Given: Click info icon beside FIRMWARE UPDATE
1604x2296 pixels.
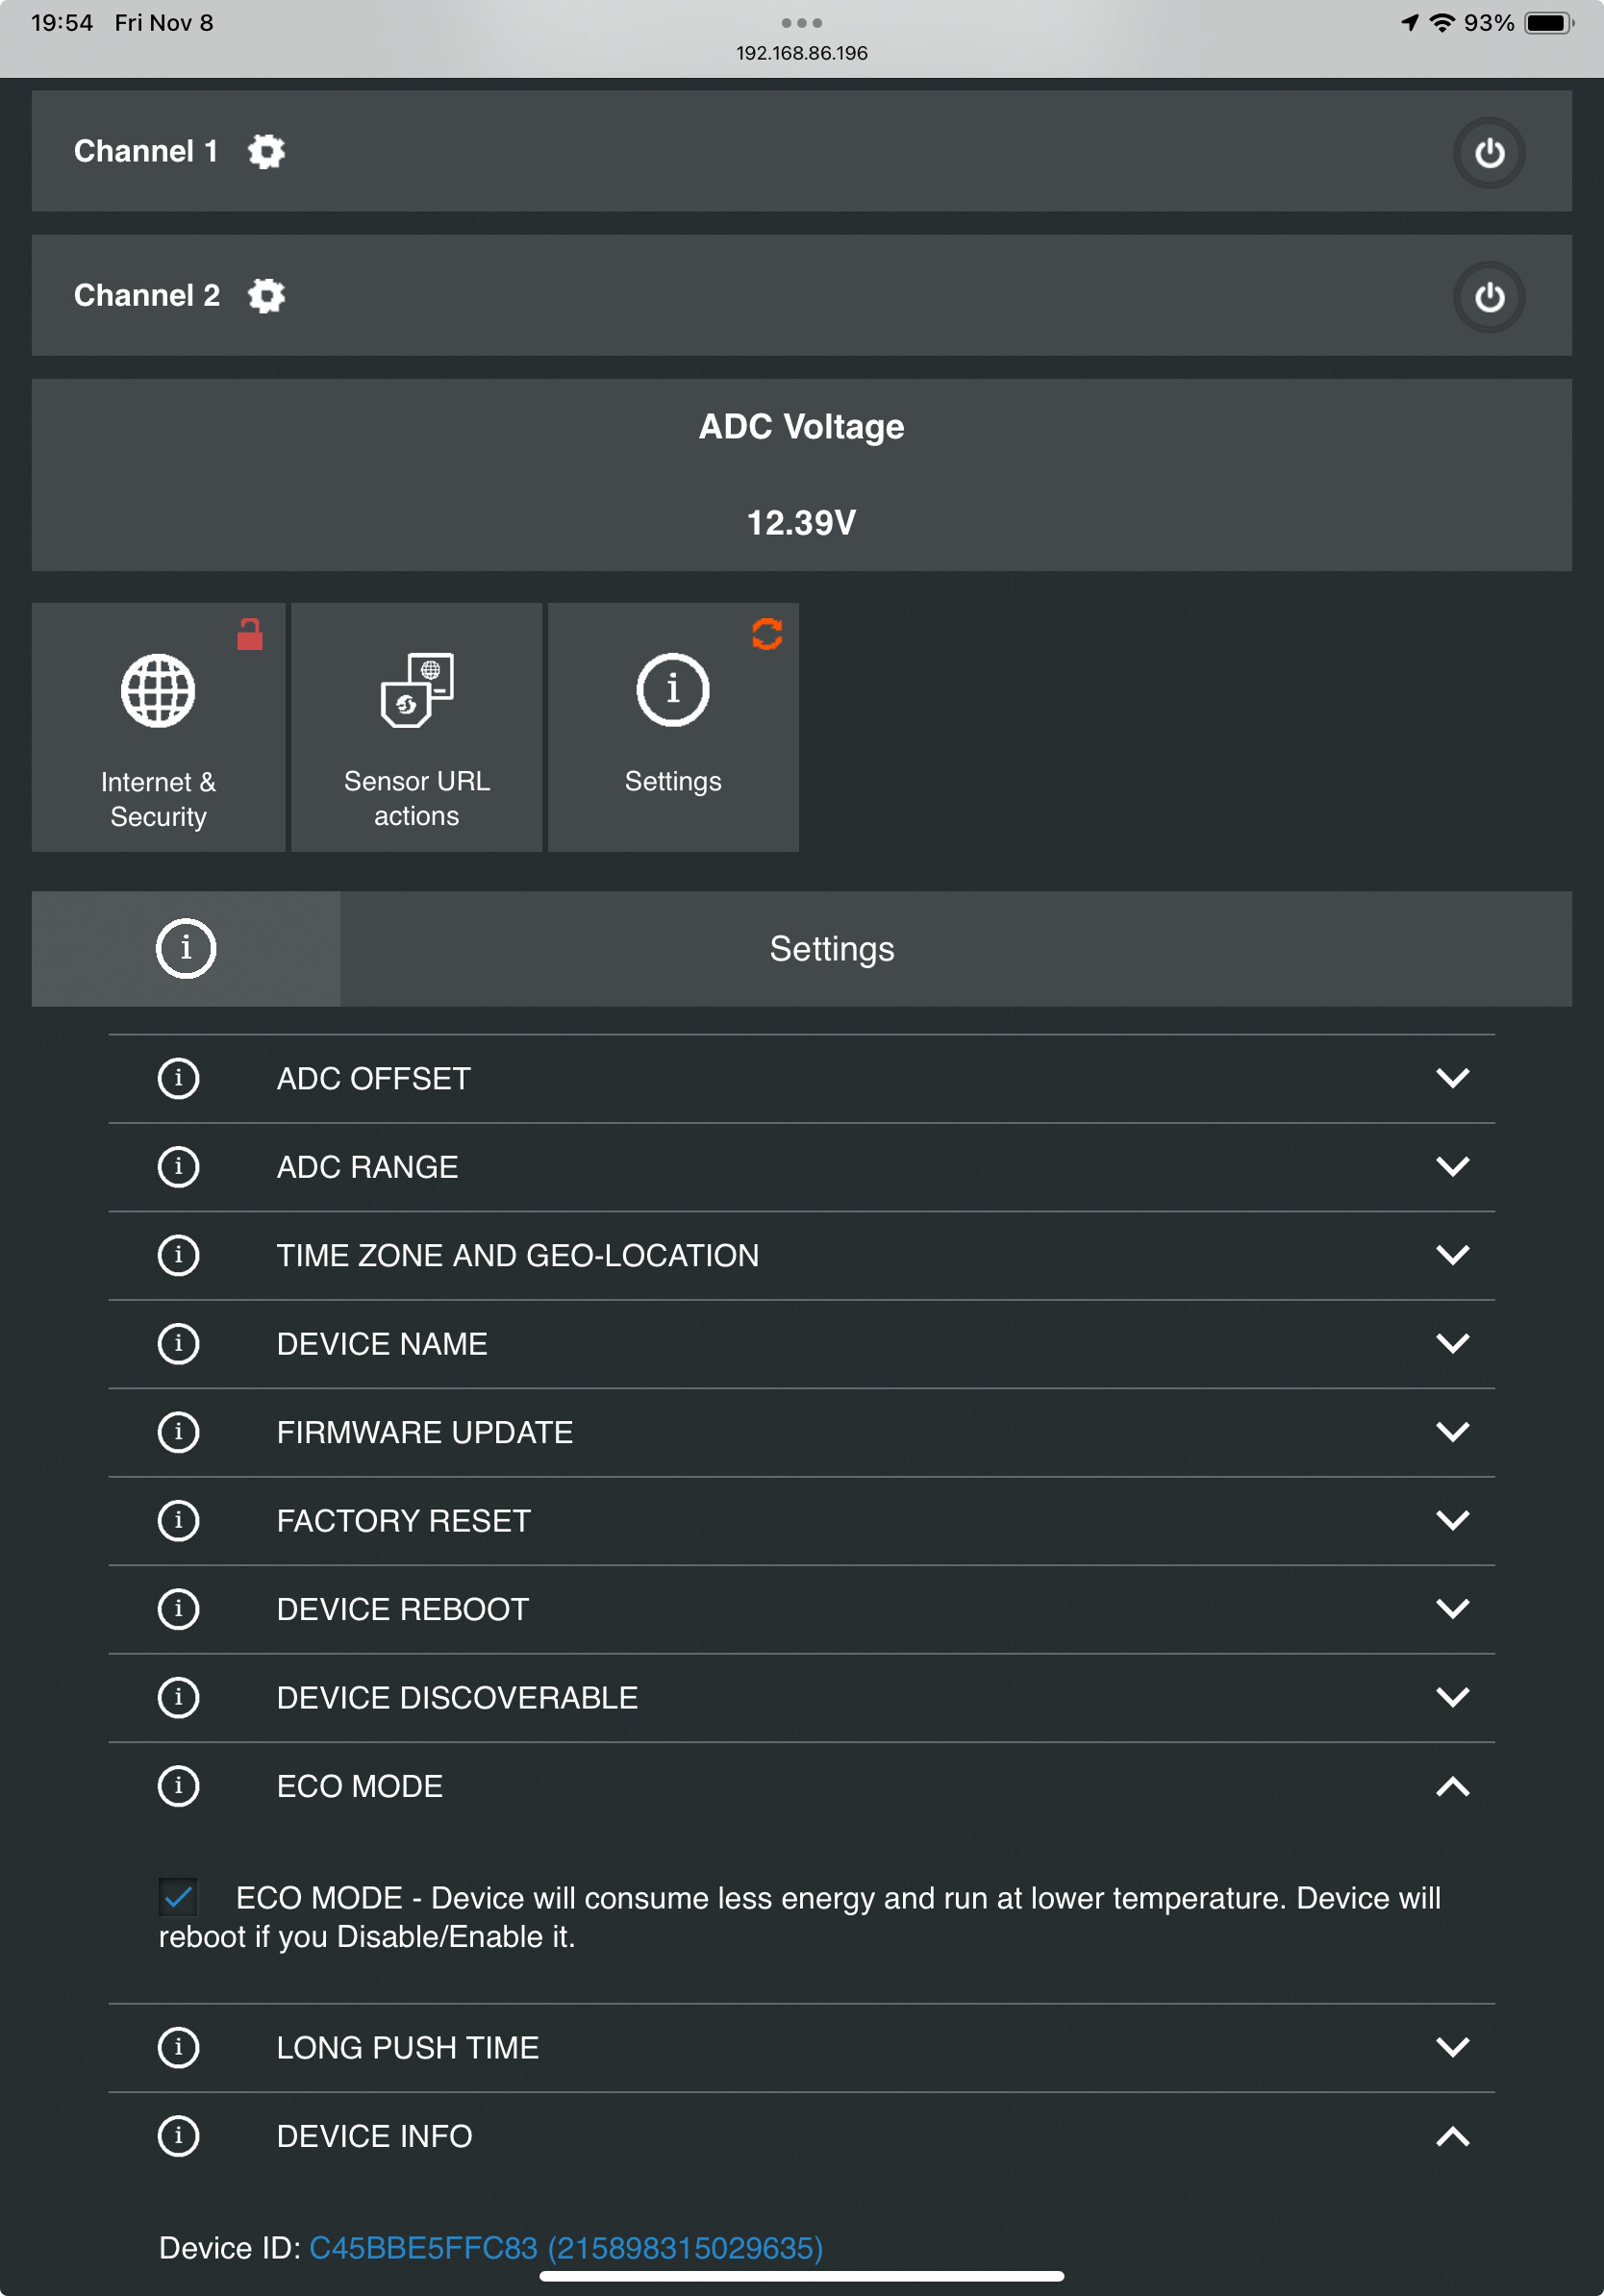Looking at the screenshot, I should [178, 1432].
